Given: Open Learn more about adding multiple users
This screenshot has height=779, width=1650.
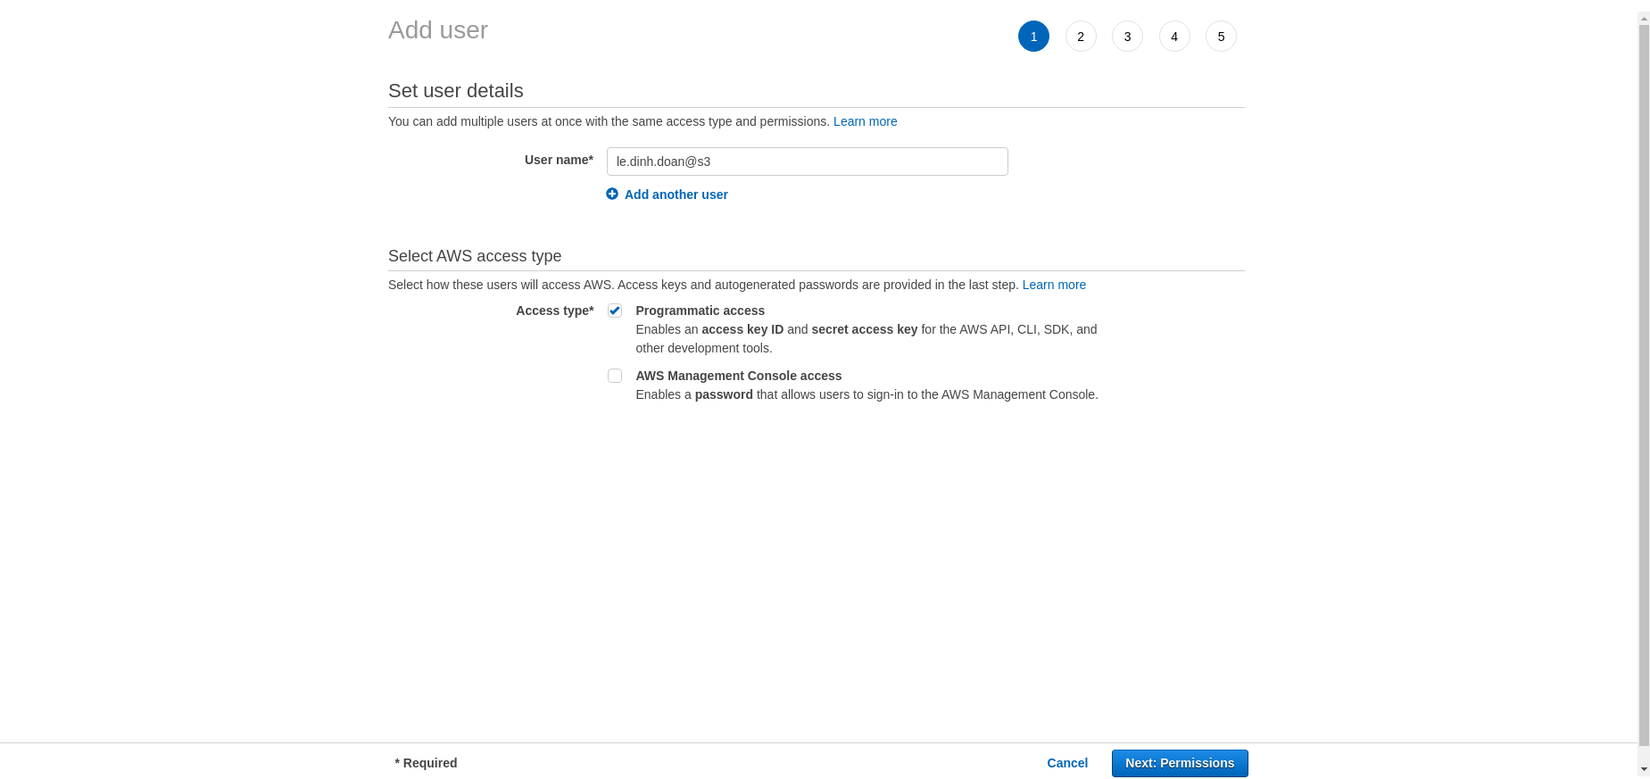Looking at the screenshot, I should point(865,121).
